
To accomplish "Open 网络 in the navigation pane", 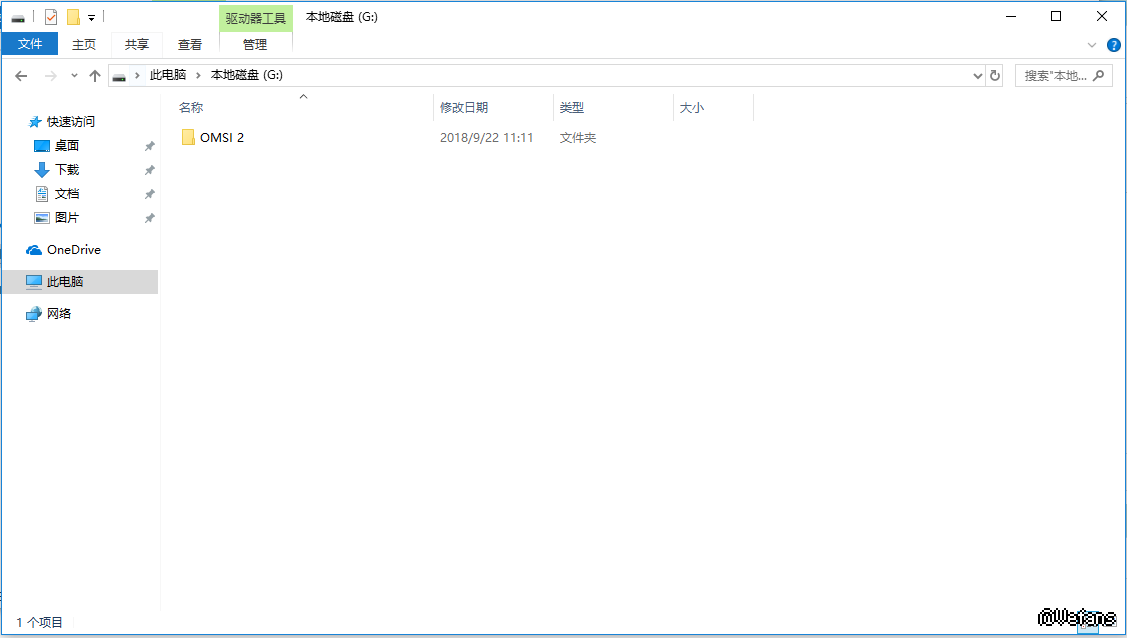I will pyautogui.click(x=59, y=313).
